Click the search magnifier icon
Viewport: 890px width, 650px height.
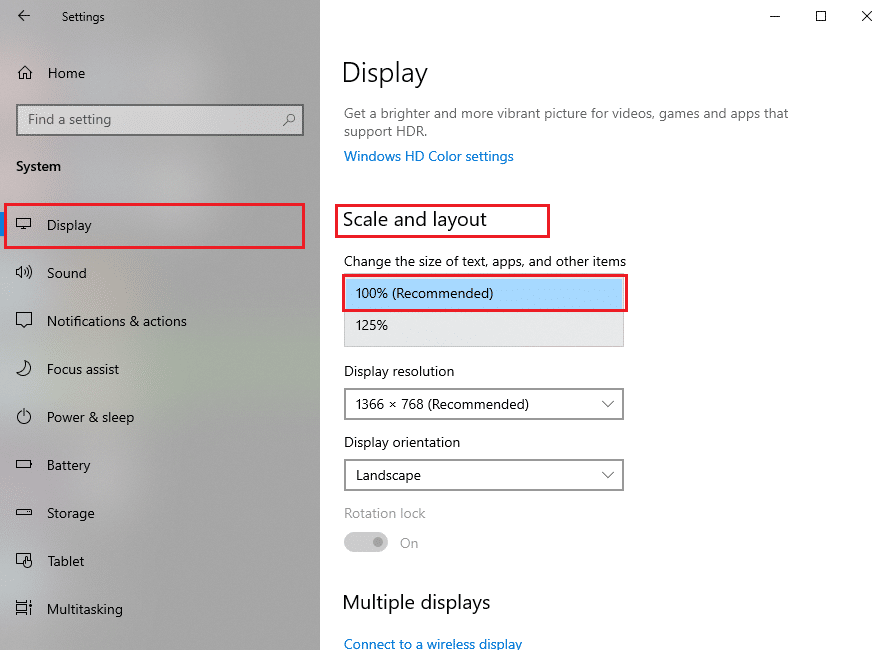click(x=289, y=120)
